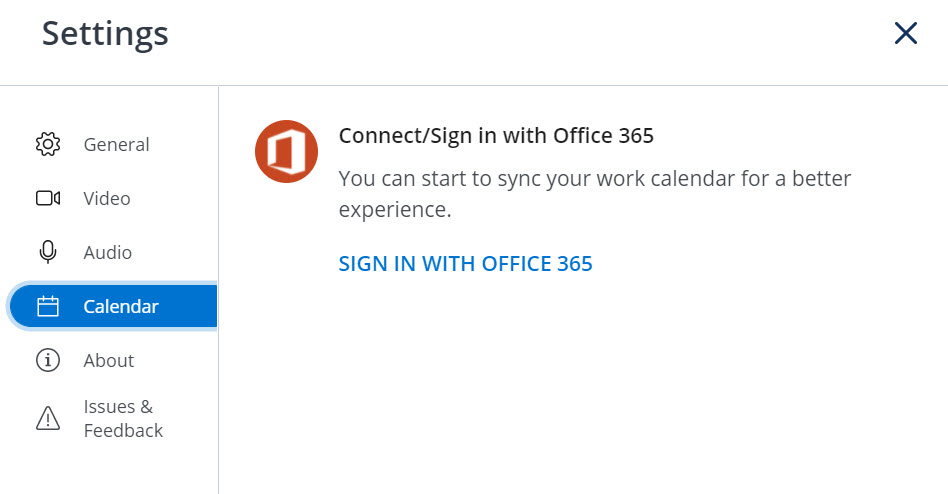948x494 pixels.
Task: Close the Settings dialog with the X
Action: (906, 33)
